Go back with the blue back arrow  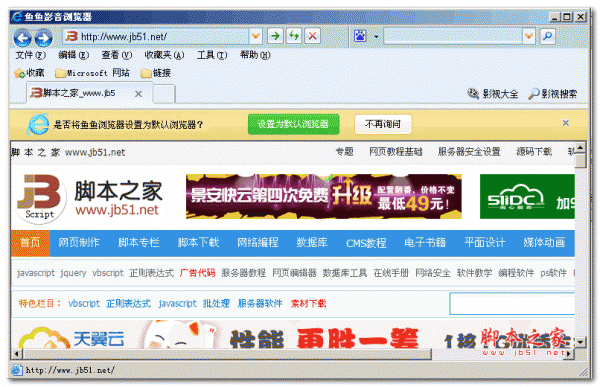tap(23, 38)
